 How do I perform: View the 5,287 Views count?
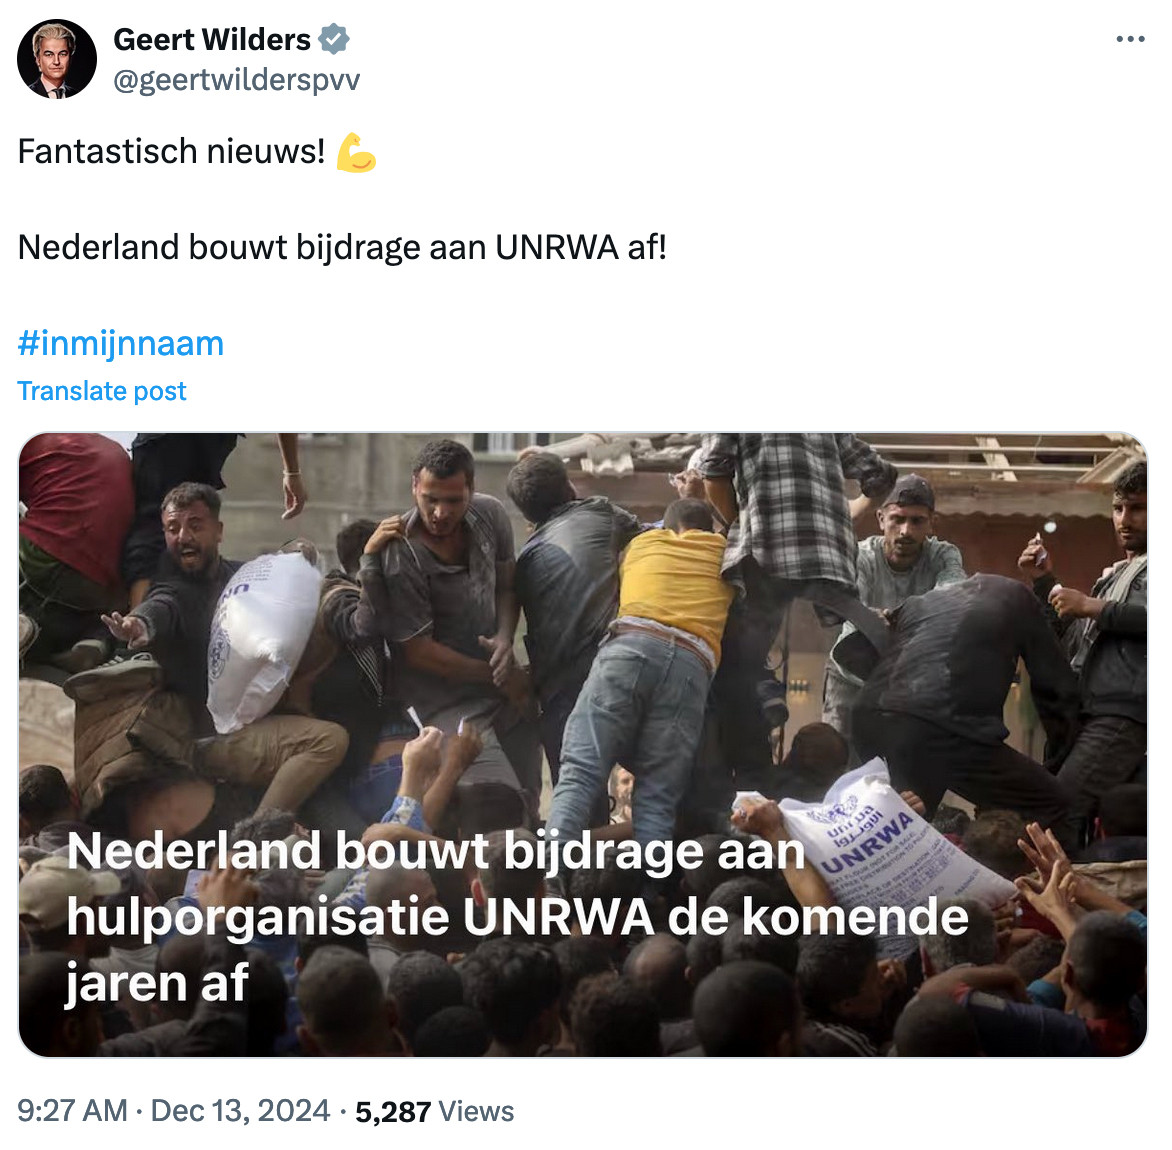pyautogui.click(x=434, y=1112)
